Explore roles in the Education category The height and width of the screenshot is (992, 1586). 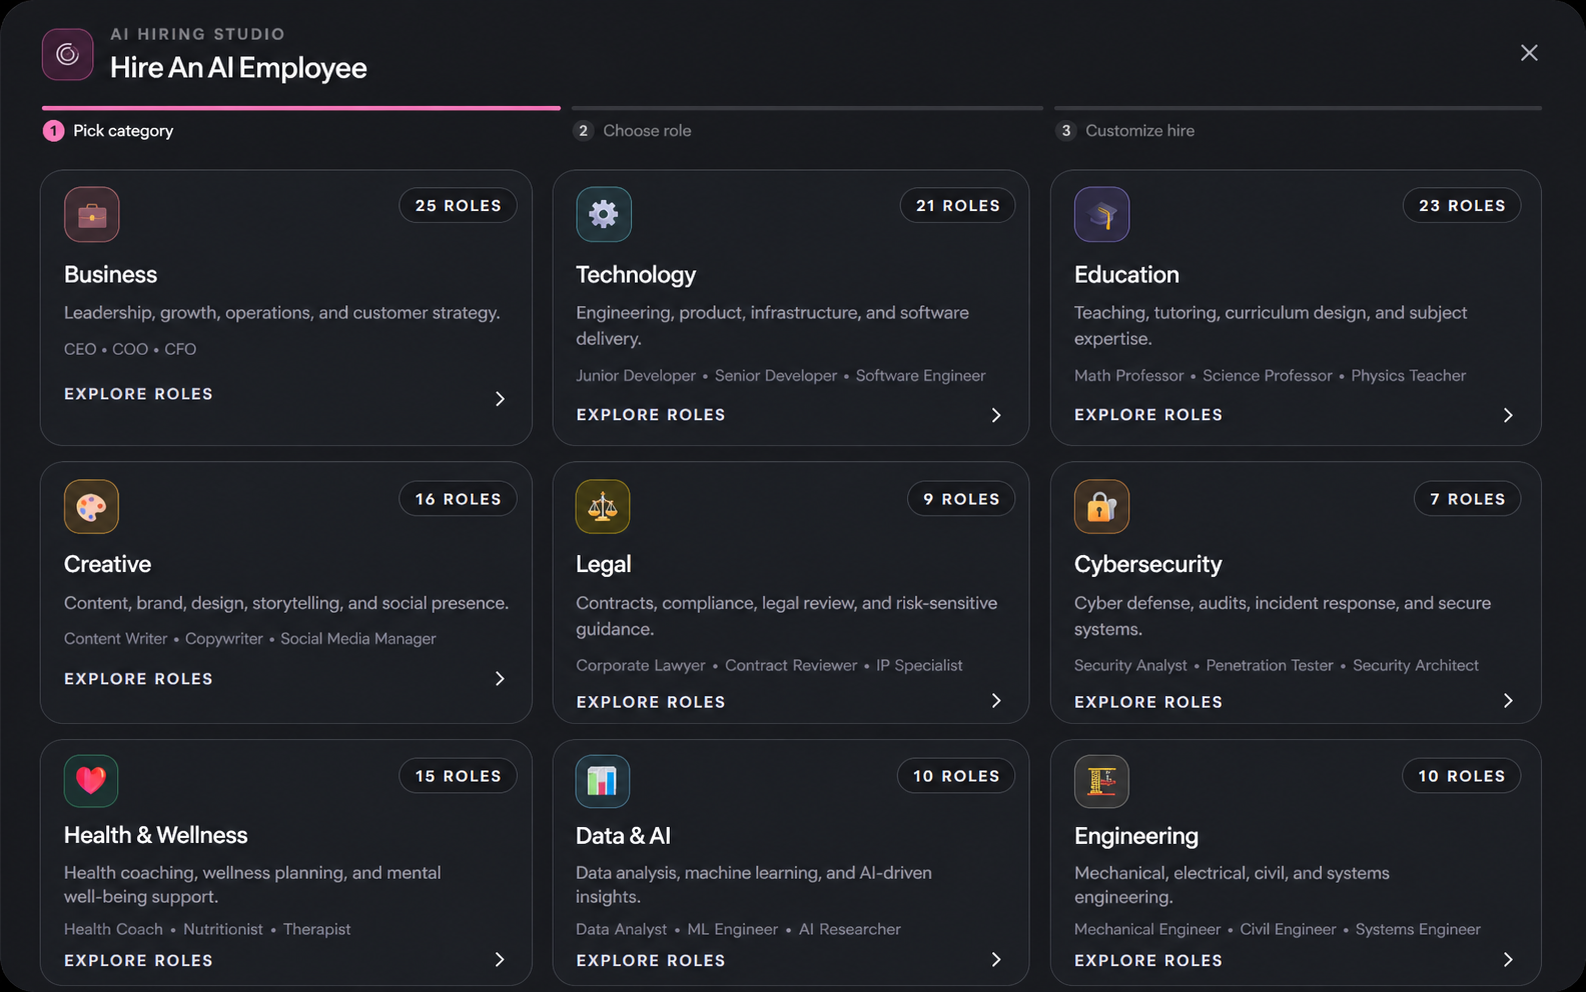(1148, 415)
